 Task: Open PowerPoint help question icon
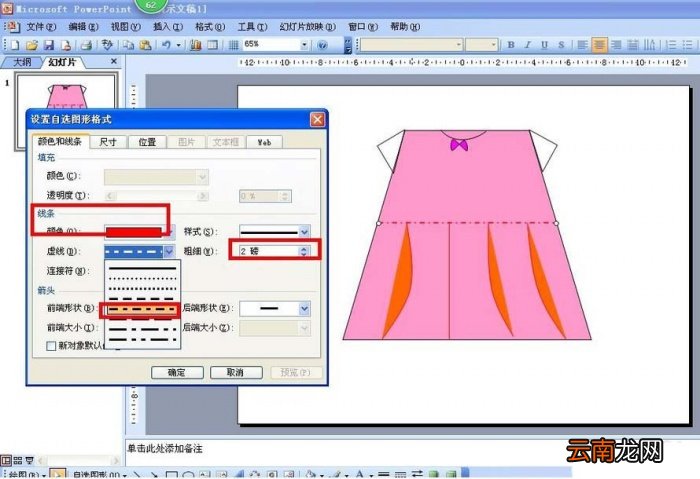322,45
